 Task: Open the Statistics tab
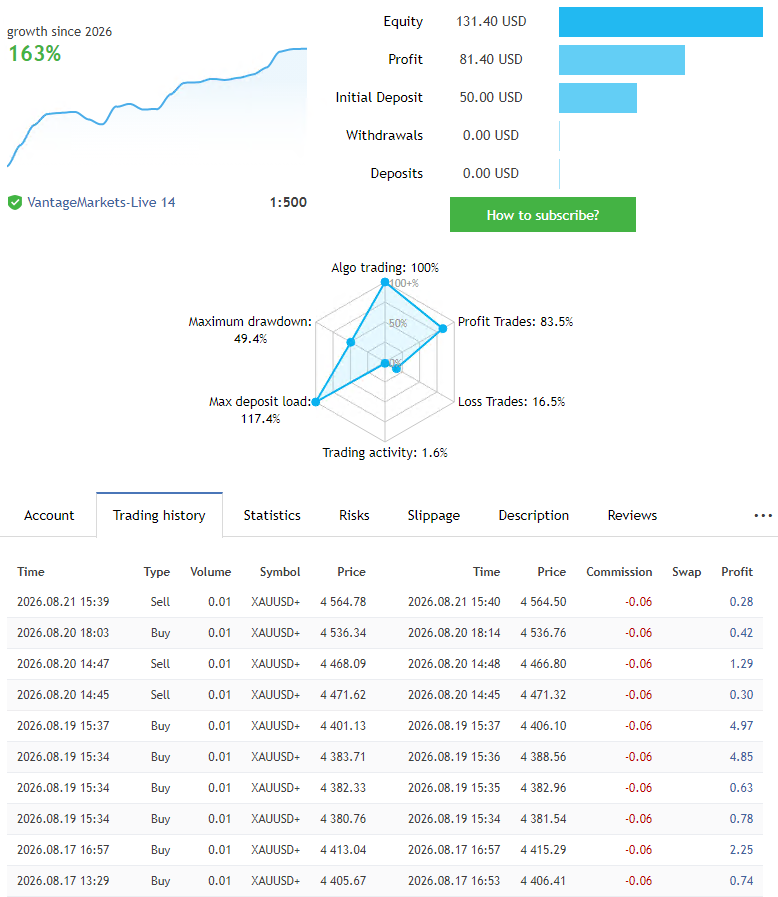(272, 515)
